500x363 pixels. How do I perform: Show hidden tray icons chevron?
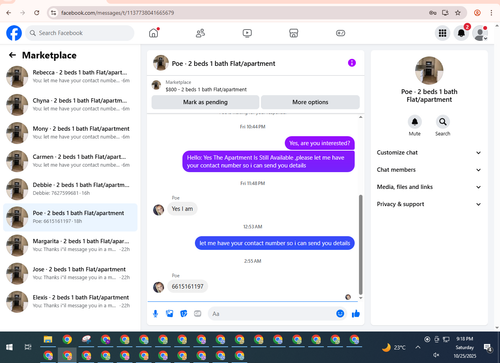pos(418,347)
